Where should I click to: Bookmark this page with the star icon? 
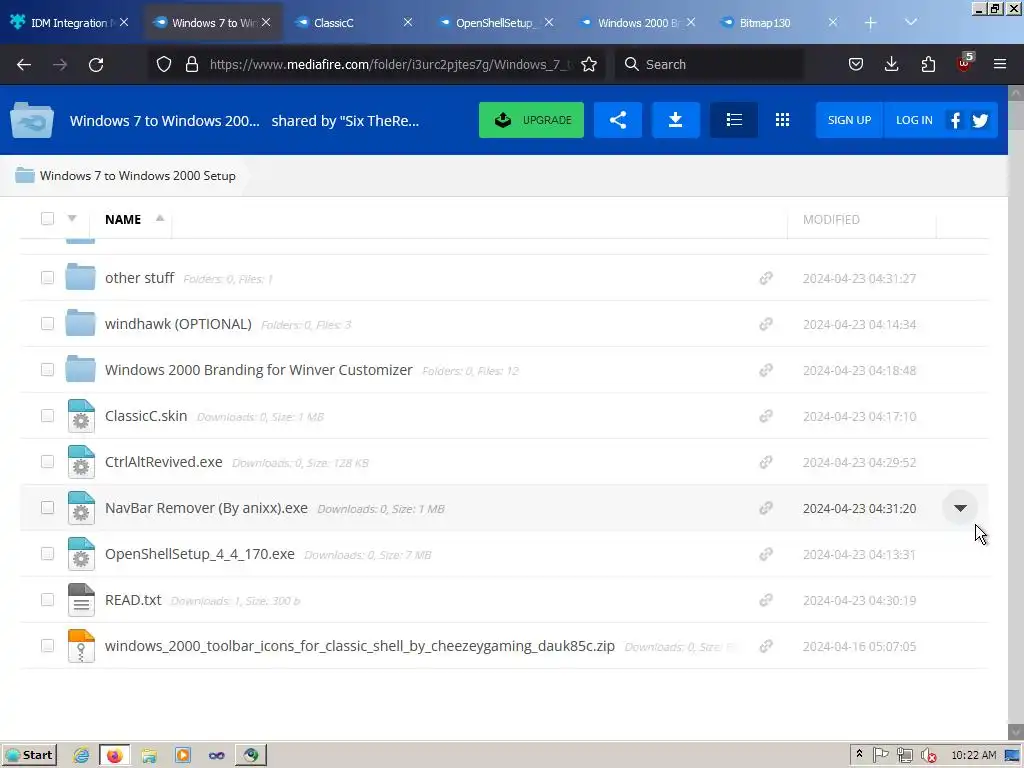[589, 64]
